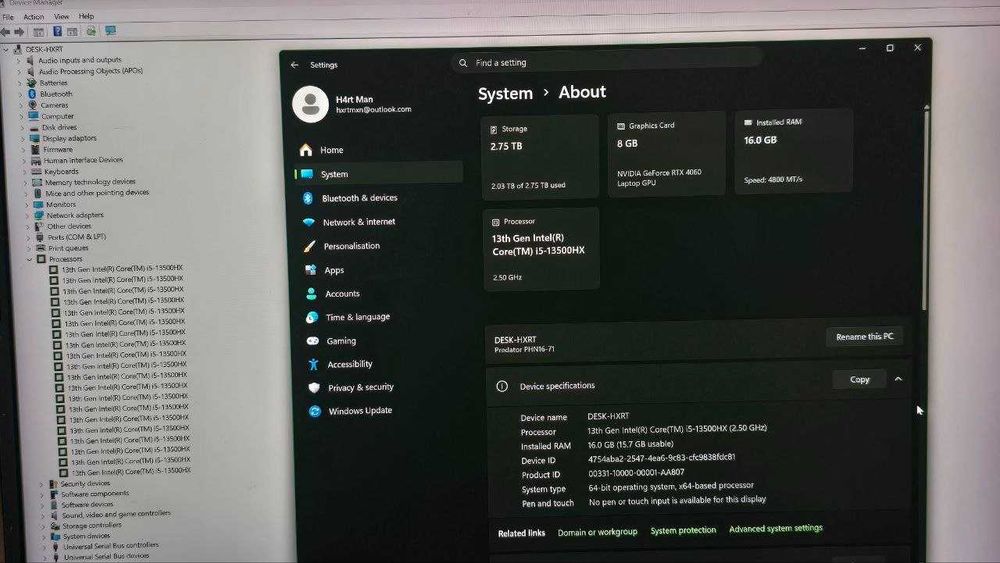Viewport: 1000px width, 563px height.
Task: Open the Installed RAM card
Action: 793,151
